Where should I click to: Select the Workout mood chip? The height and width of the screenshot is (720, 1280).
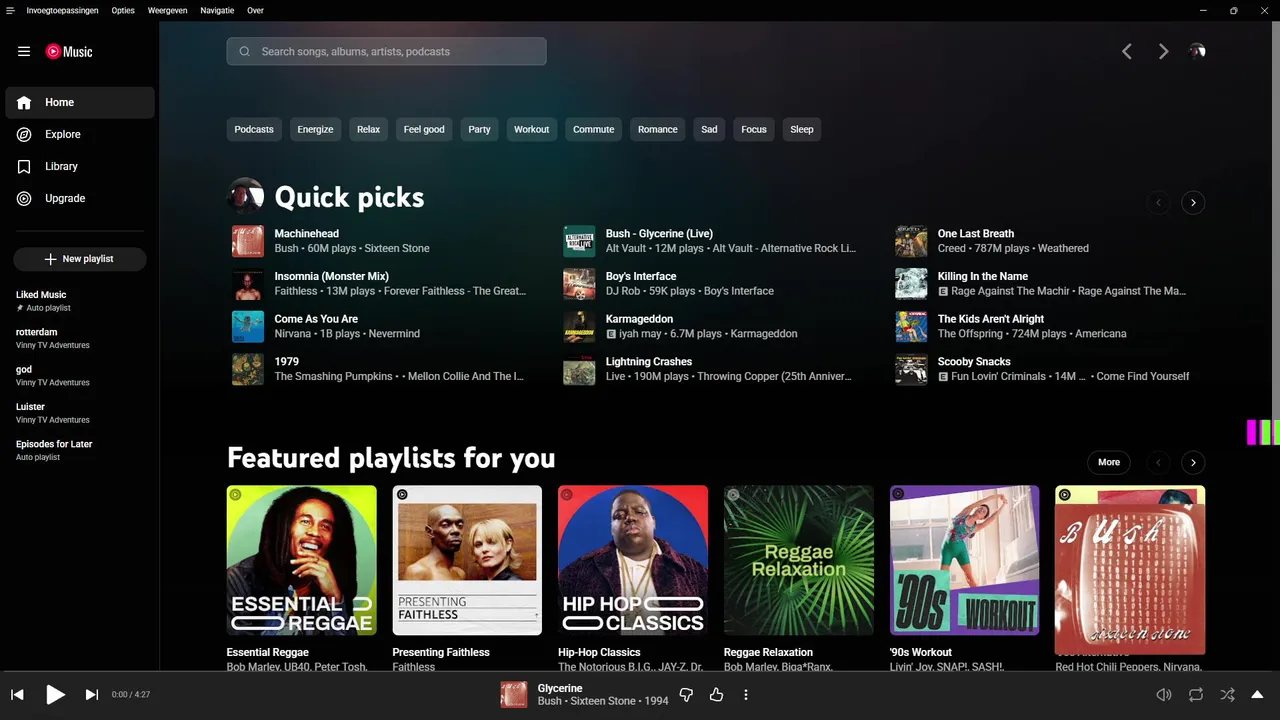point(531,129)
